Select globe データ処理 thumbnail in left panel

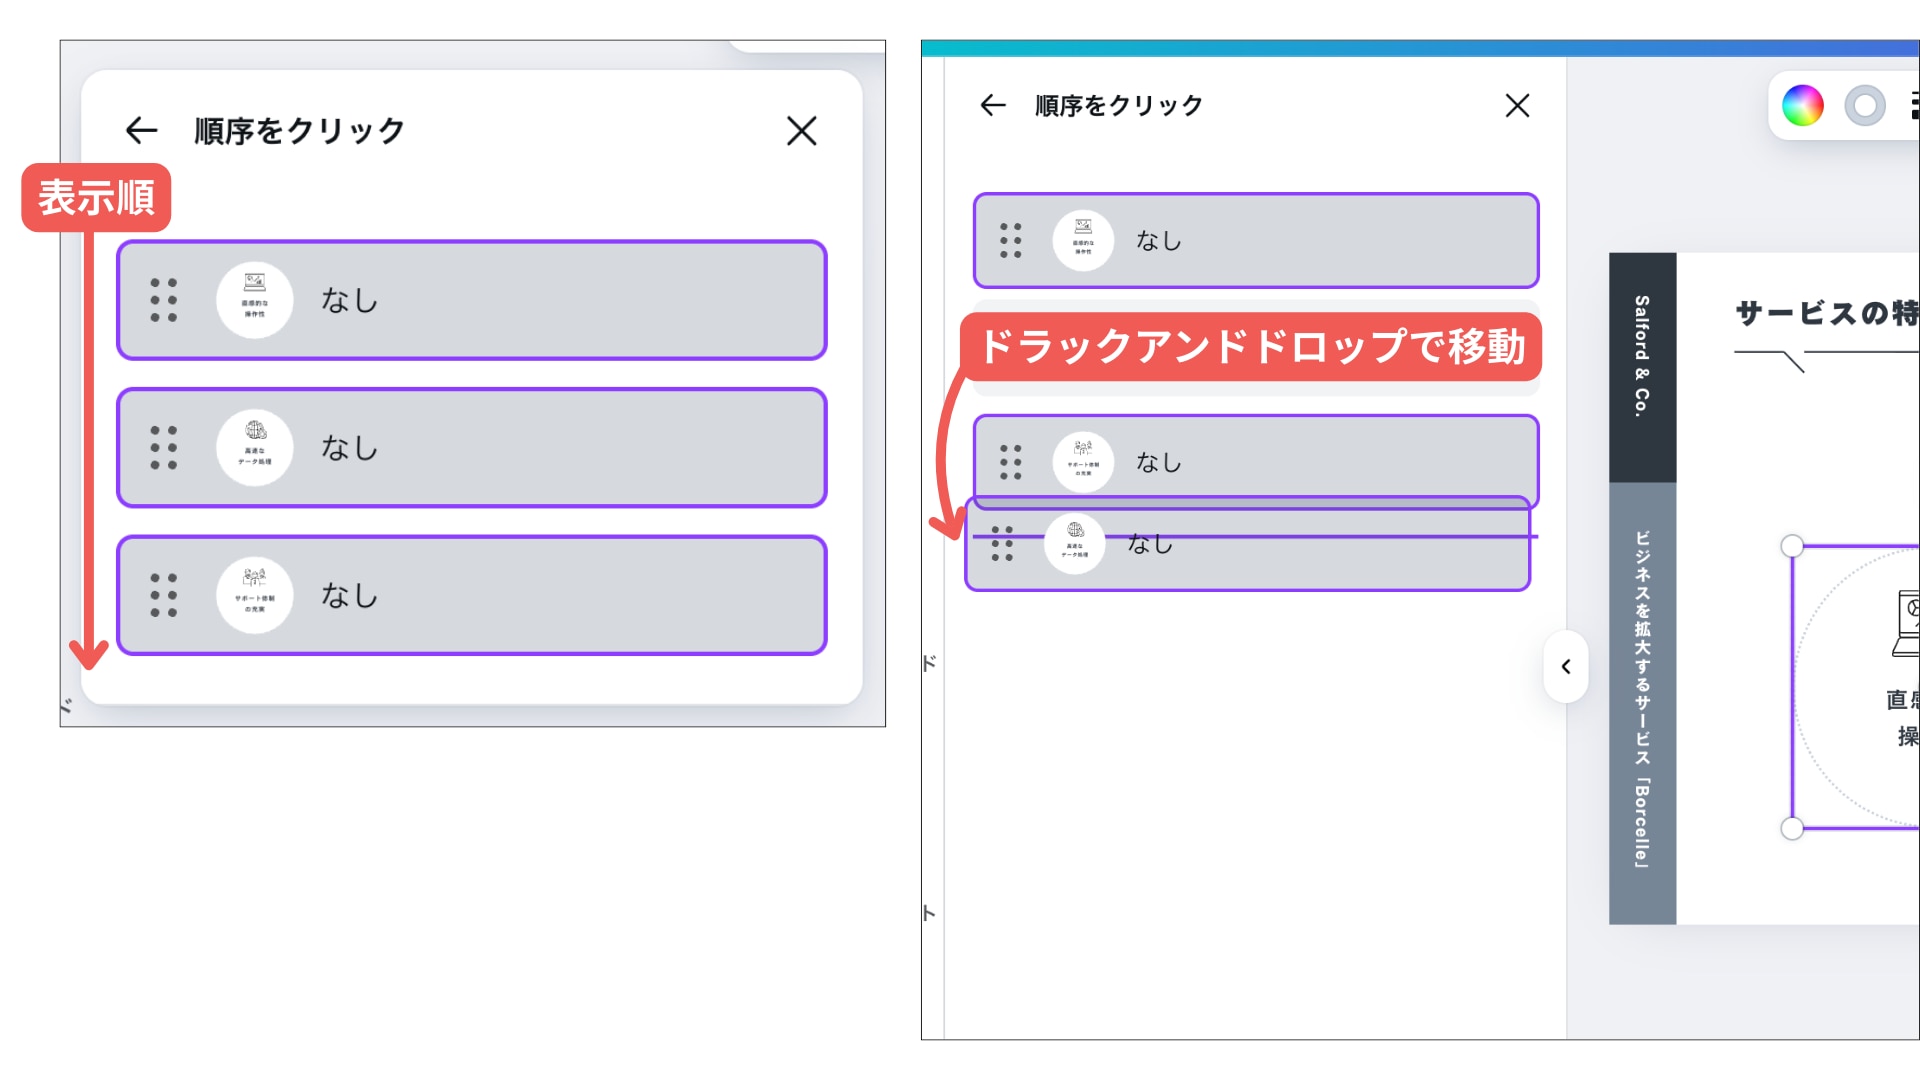point(255,447)
